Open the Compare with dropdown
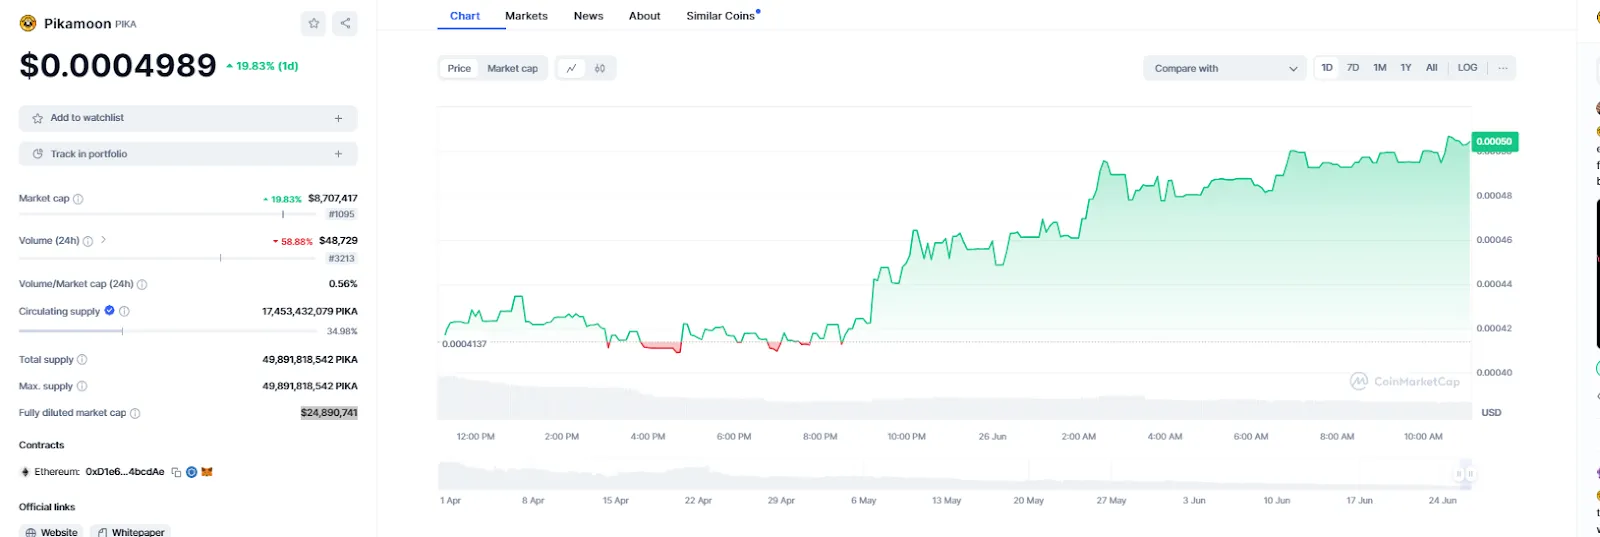This screenshot has width=1600, height=537. [1225, 68]
